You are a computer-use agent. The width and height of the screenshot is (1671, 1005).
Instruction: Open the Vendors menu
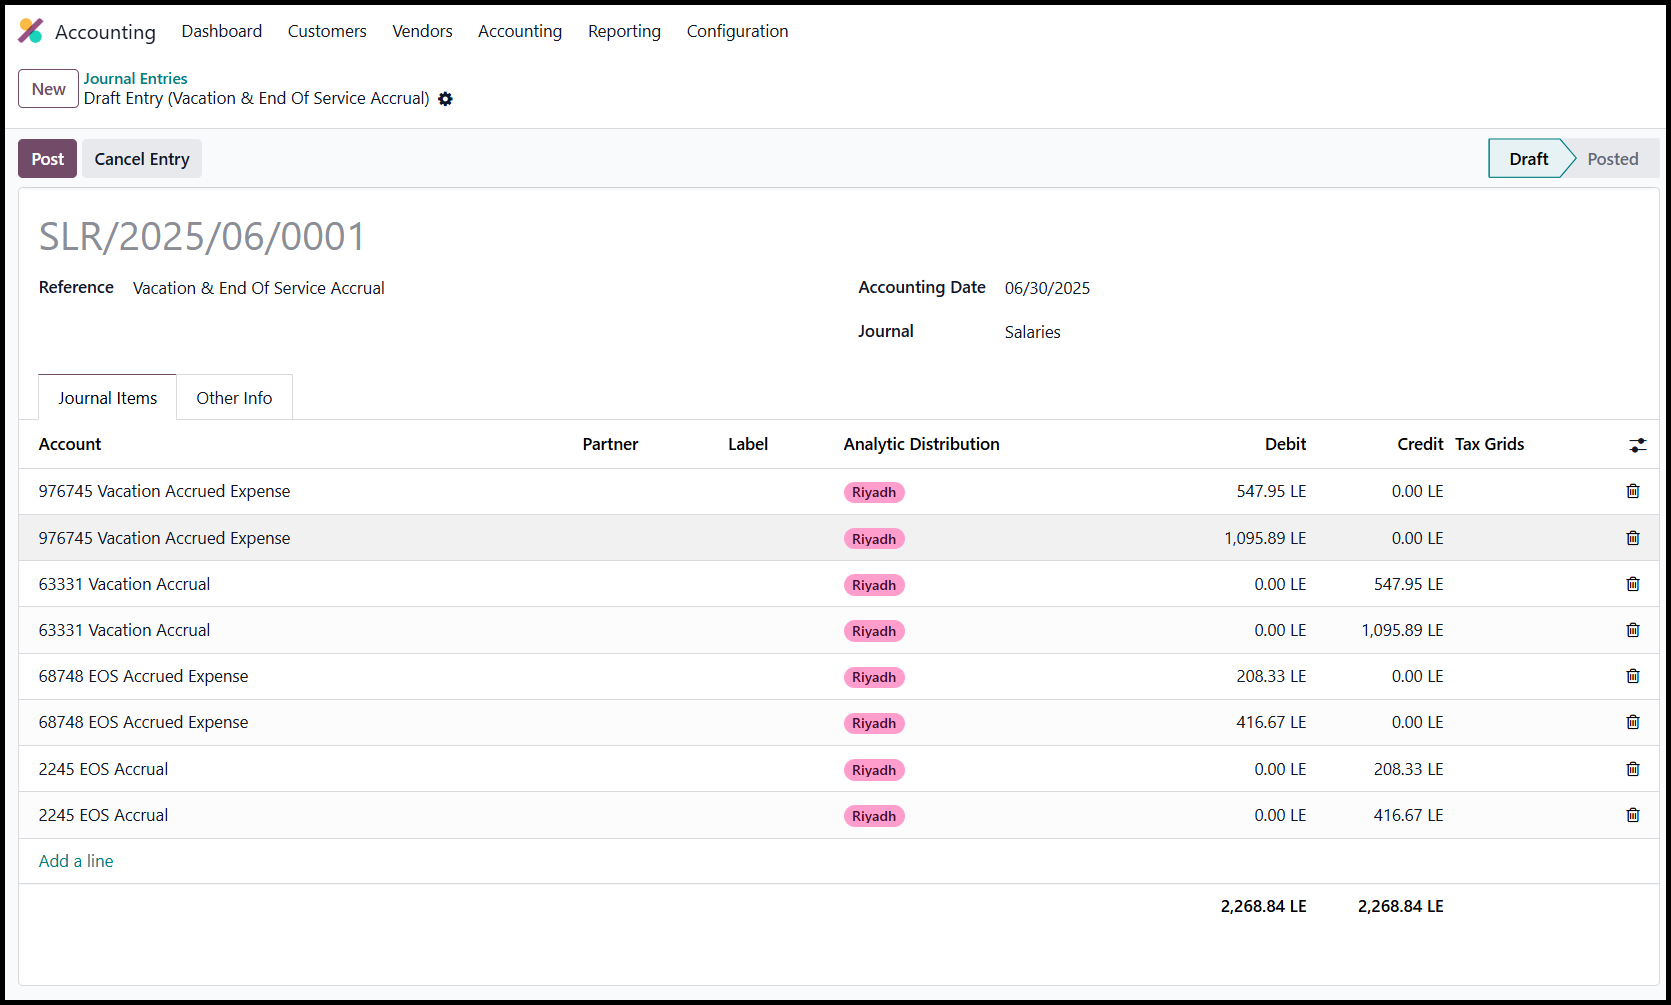(422, 31)
